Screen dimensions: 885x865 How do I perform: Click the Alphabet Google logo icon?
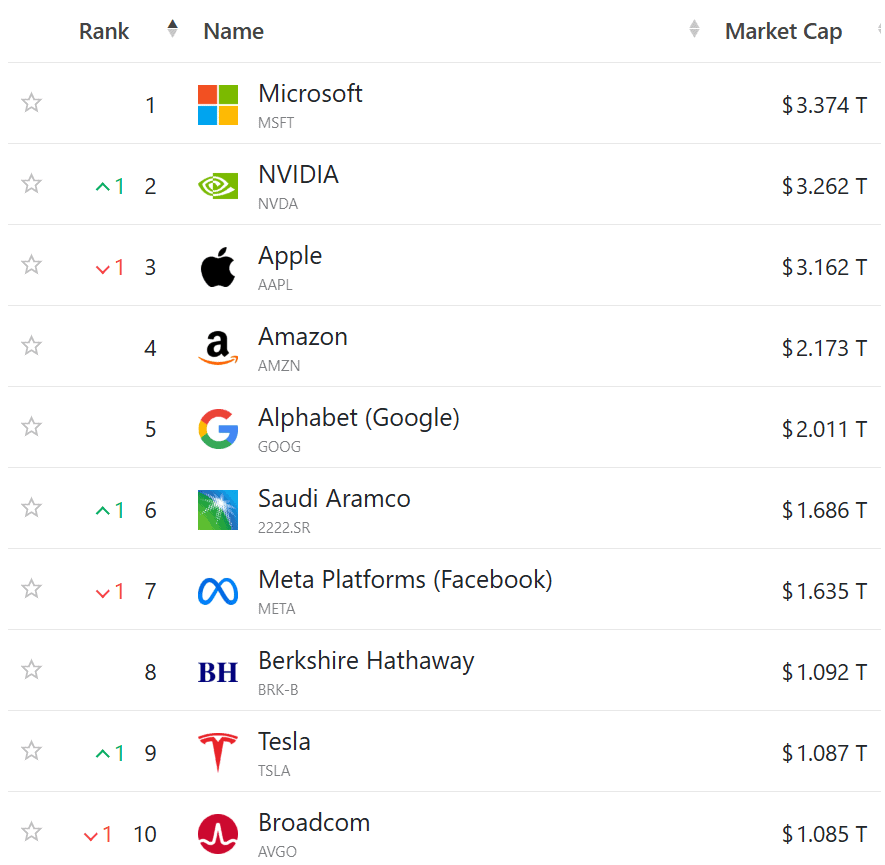(x=218, y=429)
